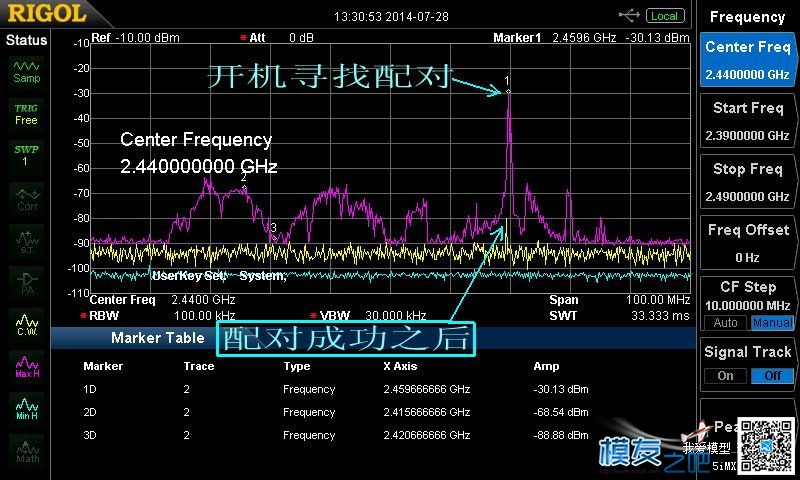Click the USB connection icon

[629, 16]
